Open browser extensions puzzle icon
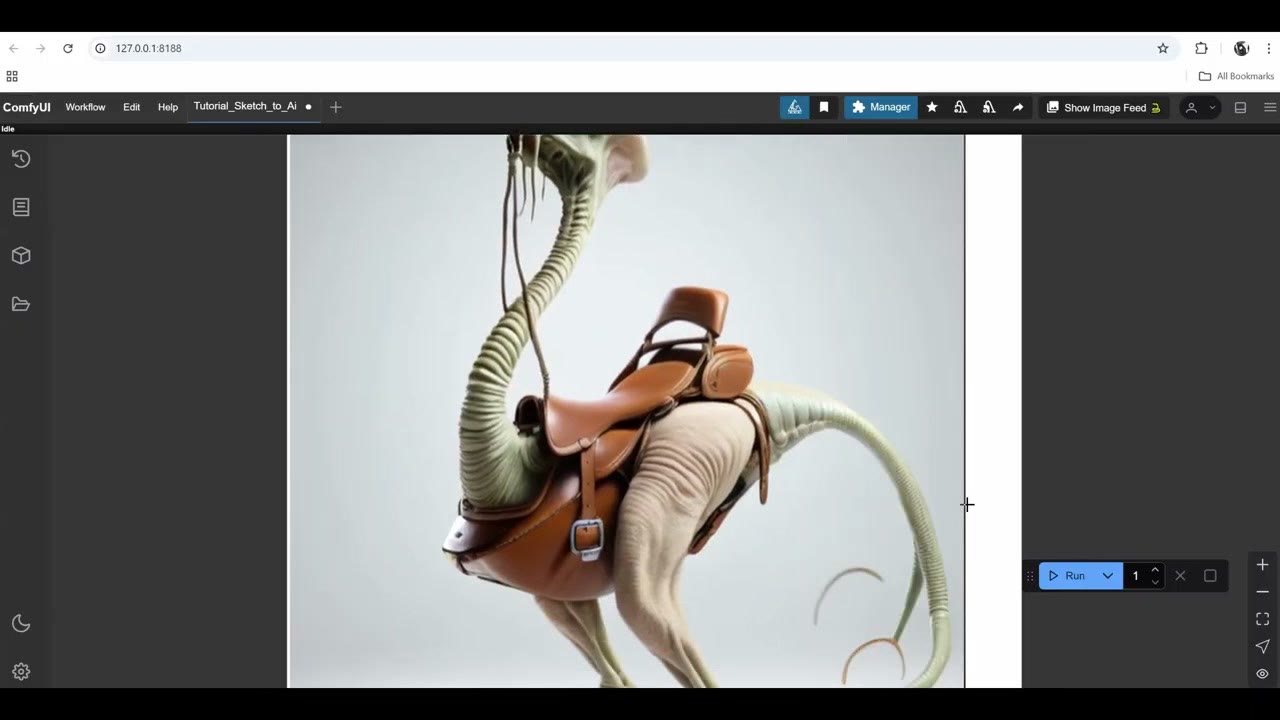Viewport: 1280px width, 720px height. pyautogui.click(x=1202, y=48)
